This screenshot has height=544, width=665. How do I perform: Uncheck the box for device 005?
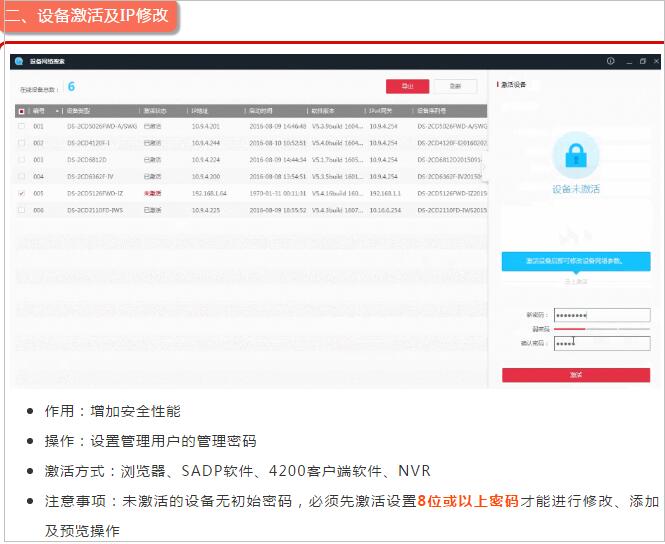(x=22, y=193)
